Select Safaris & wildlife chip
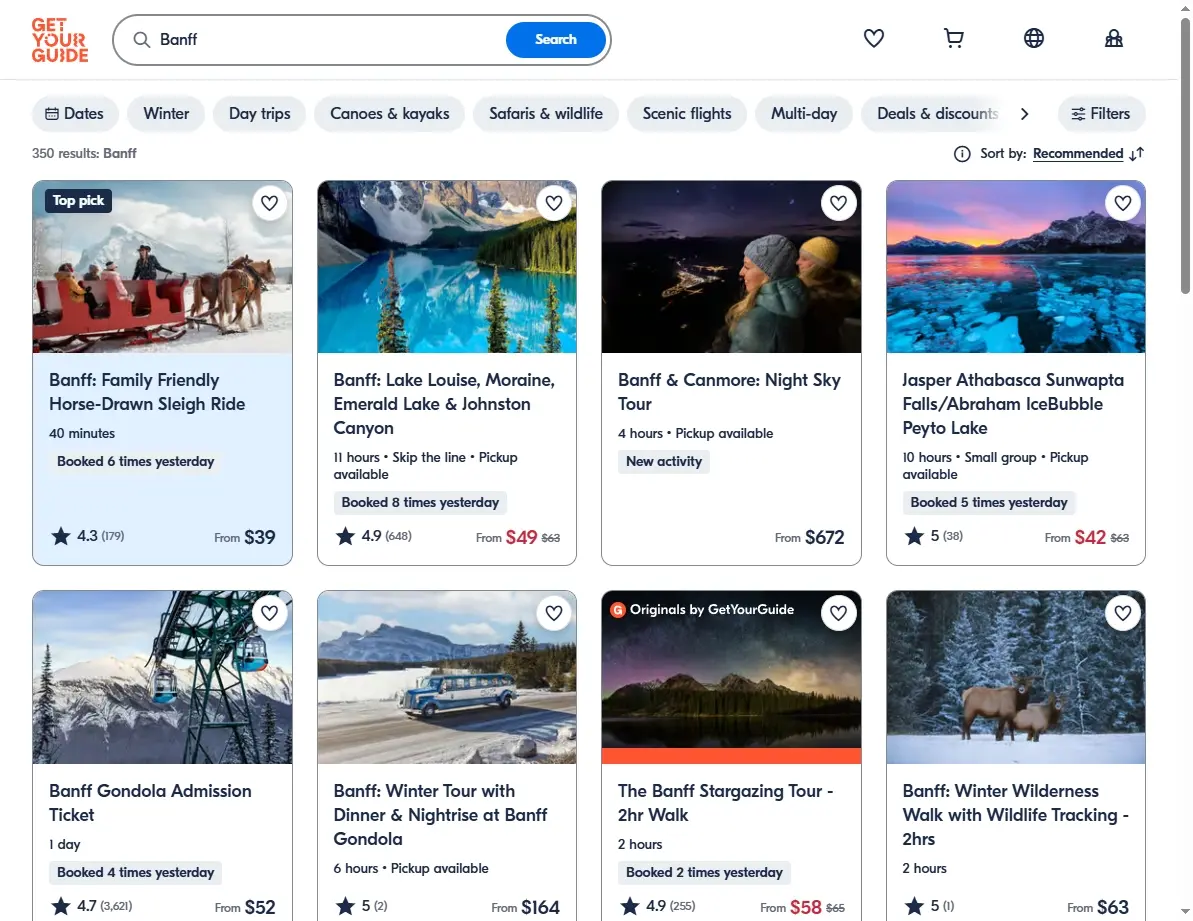Image resolution: width=1193 pixels, height=921 pixels. click(x=546, y=114)
